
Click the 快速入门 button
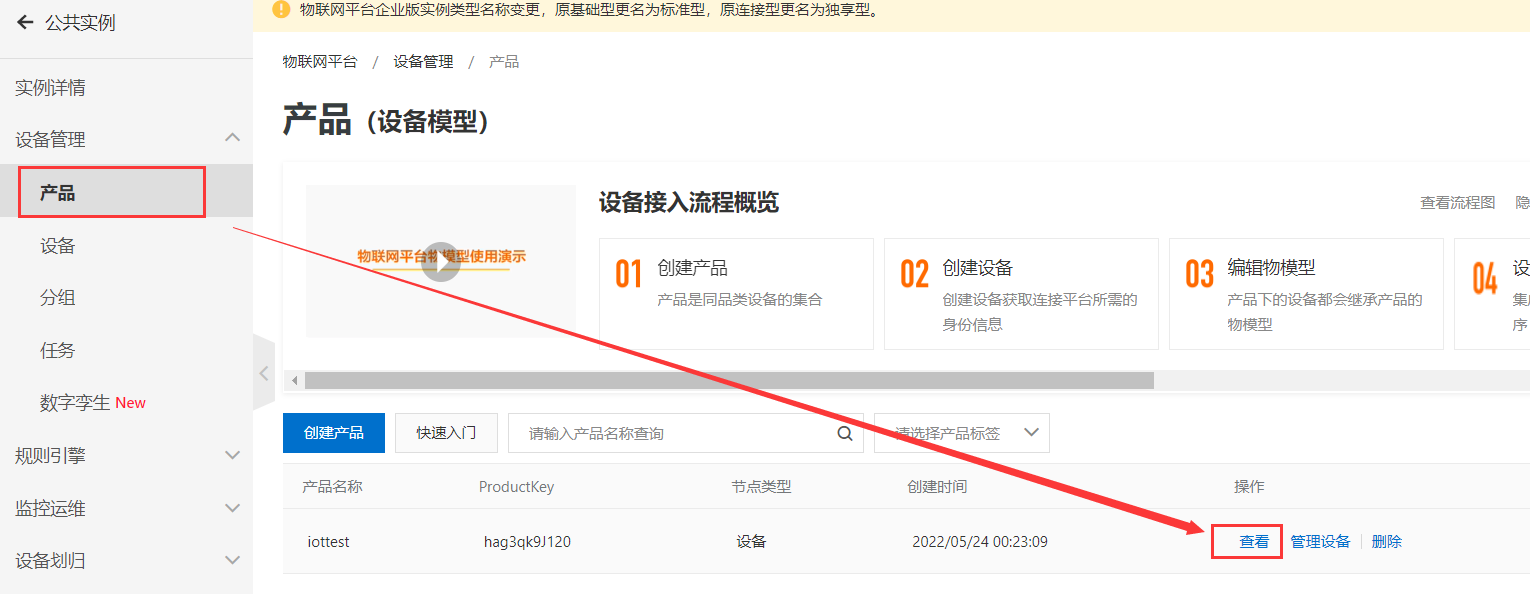[x=446, y=433]
